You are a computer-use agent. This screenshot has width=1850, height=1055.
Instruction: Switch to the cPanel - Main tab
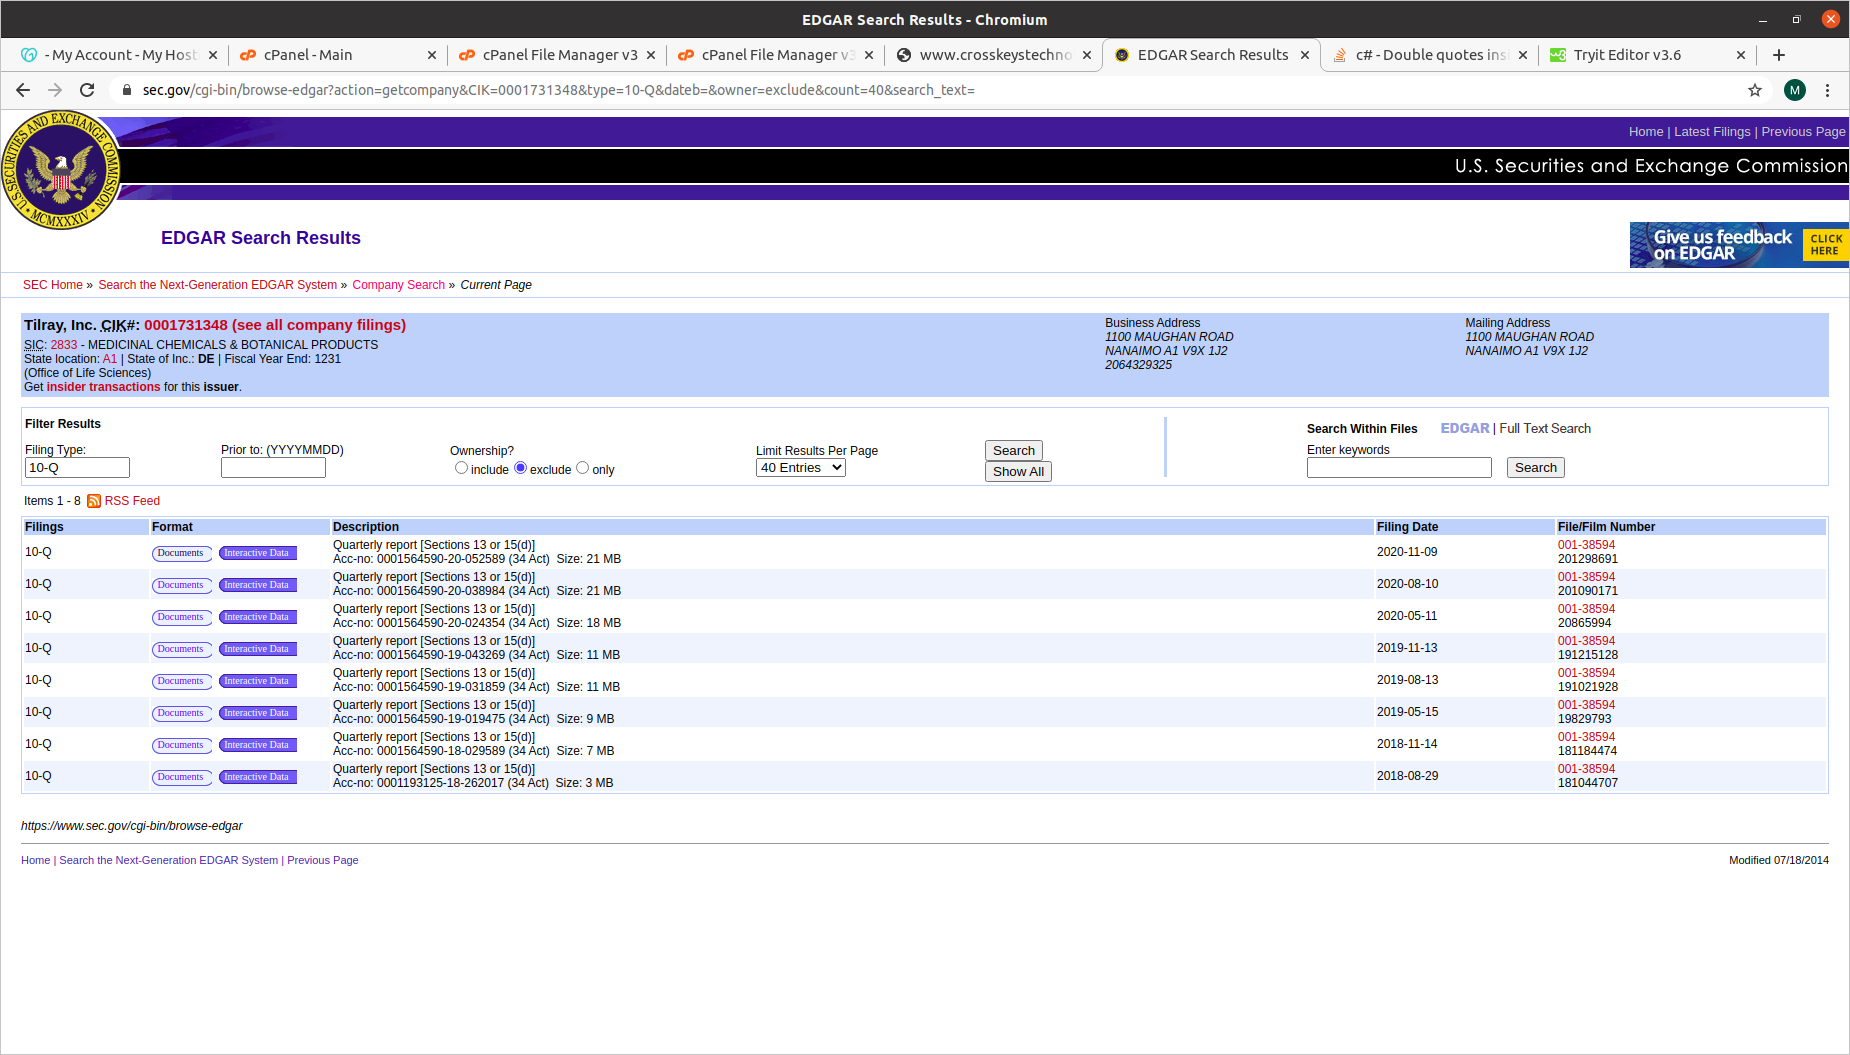[x=308, y=55]
